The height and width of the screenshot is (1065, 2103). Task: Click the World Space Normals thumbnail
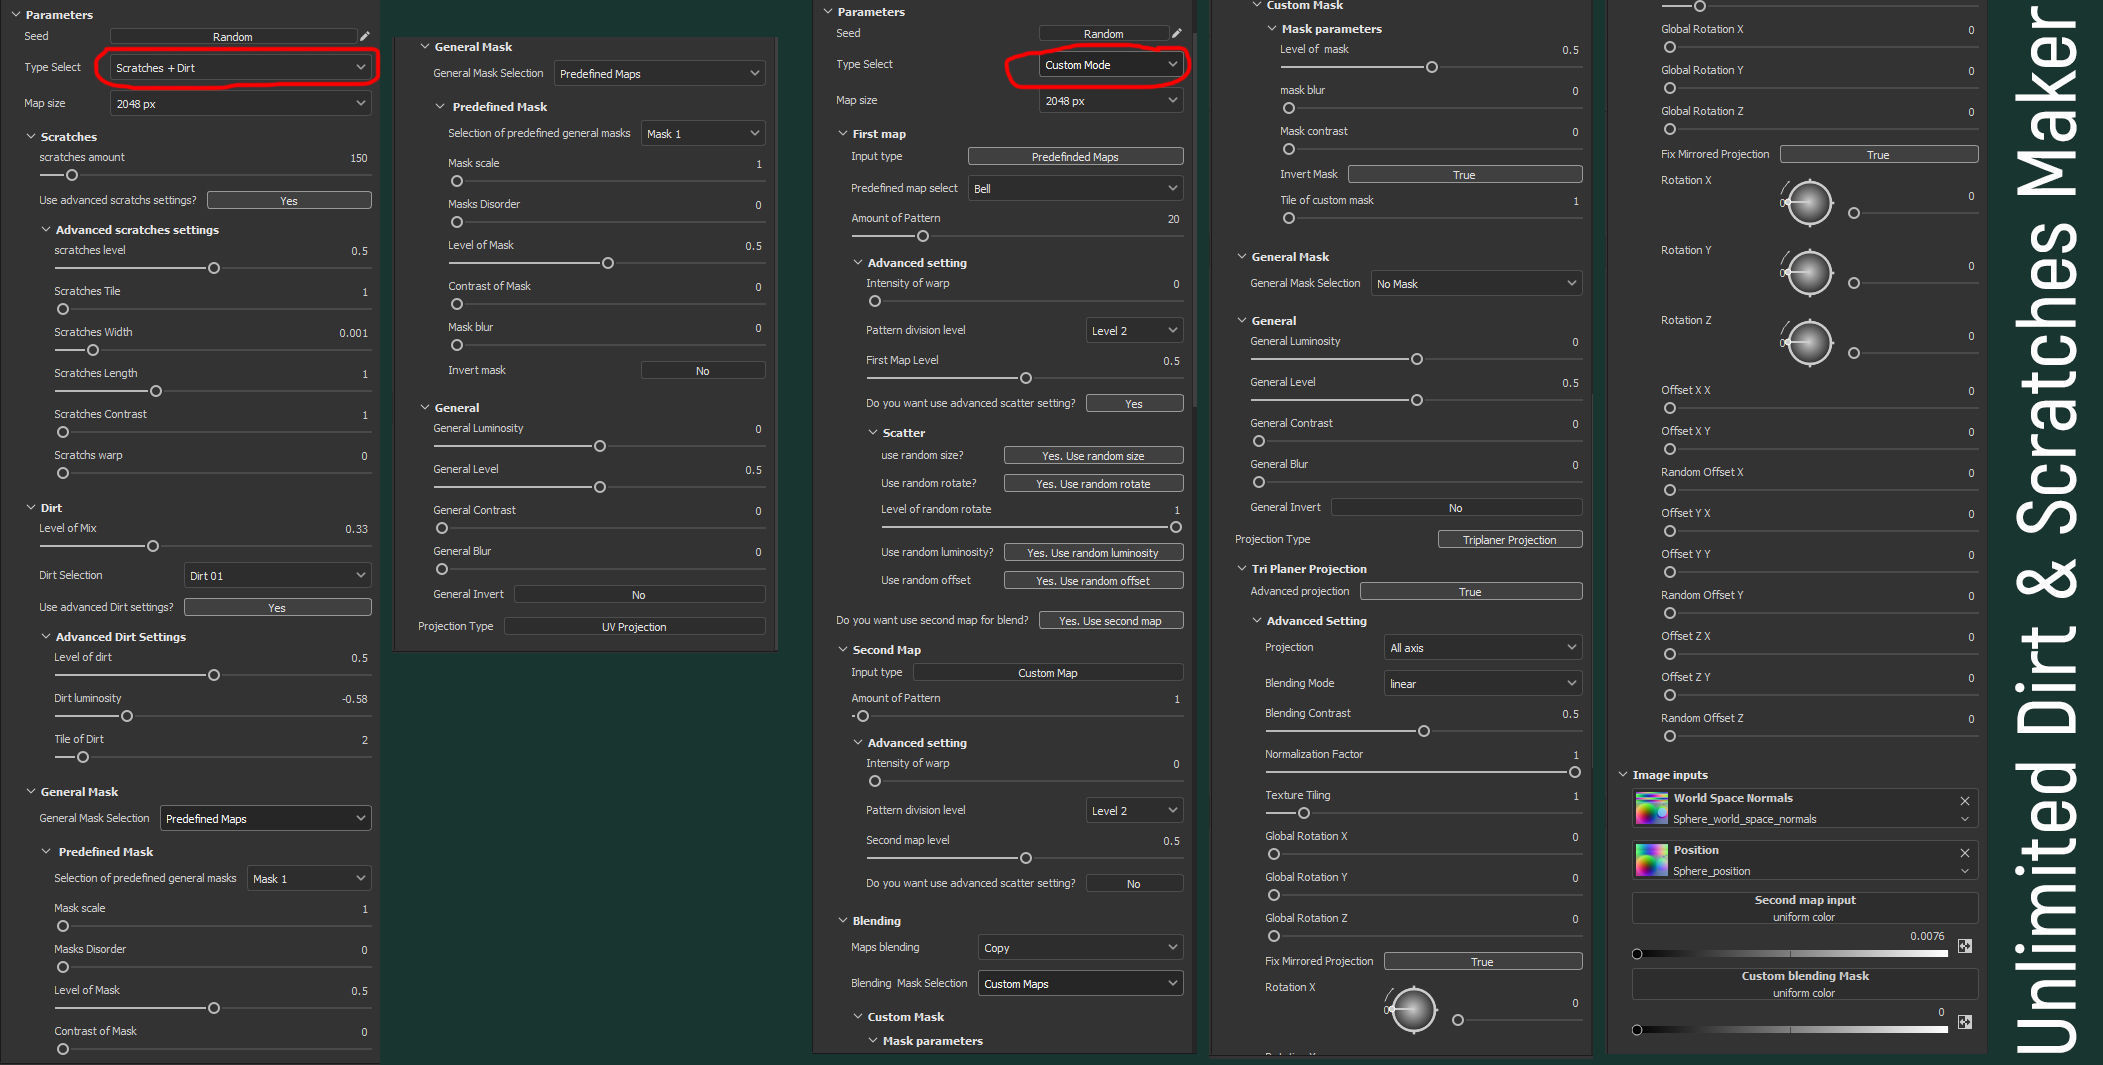point(1651,808)
